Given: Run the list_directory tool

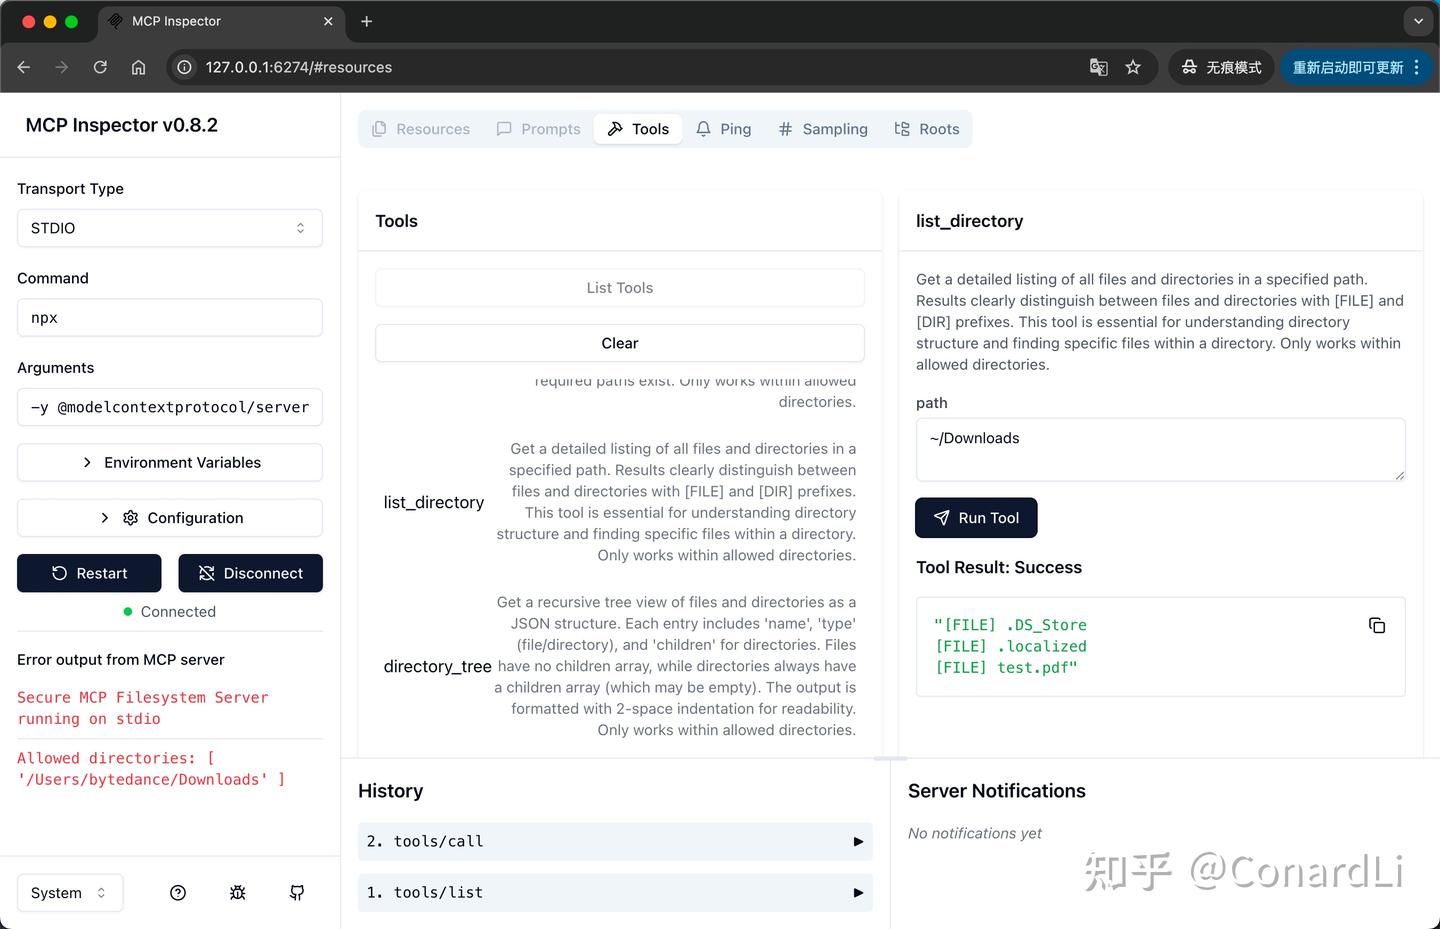Looking at the screenshot, I should [x=976, y=518].
